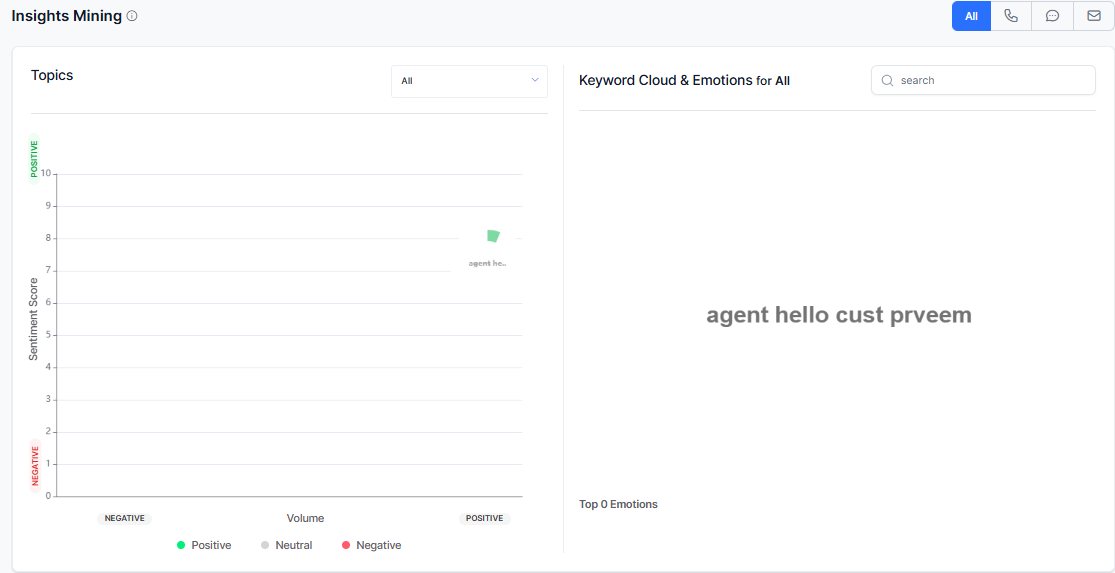Viewport: 1115px width, 573px height.
Task: Expand the Topics dropdown chevron arrow
Action: pos(535,80)
